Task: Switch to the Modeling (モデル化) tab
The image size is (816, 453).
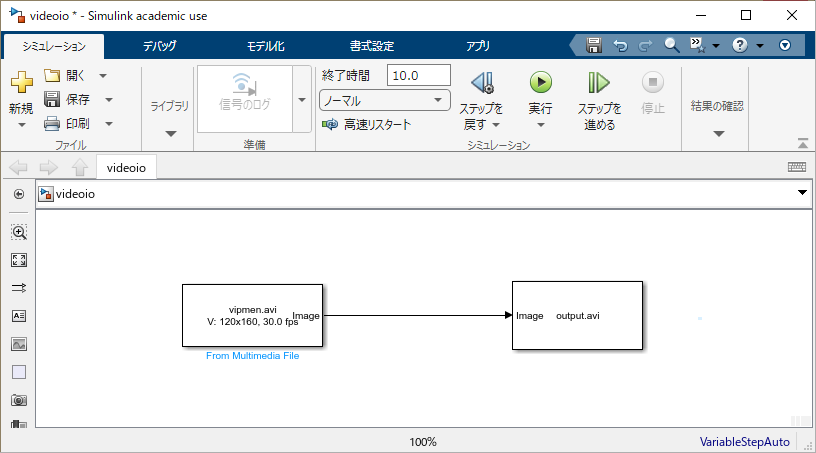Action: [x=265, y=46]
